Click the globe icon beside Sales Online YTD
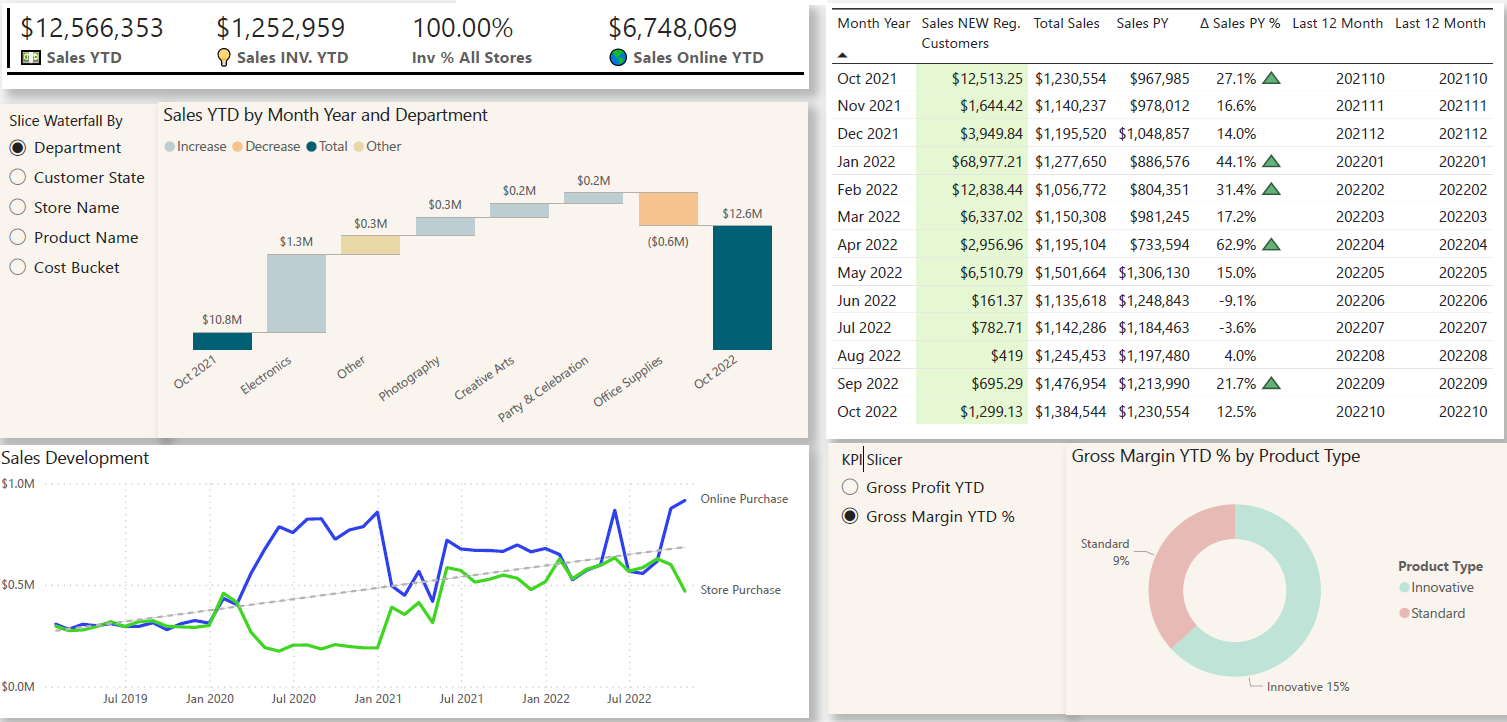This screenshot has width=1507, height=722. click(x=618, y=58)
